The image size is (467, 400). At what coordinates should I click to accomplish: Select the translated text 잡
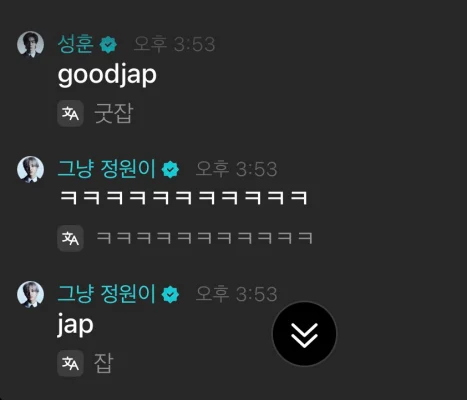point(104,363)
